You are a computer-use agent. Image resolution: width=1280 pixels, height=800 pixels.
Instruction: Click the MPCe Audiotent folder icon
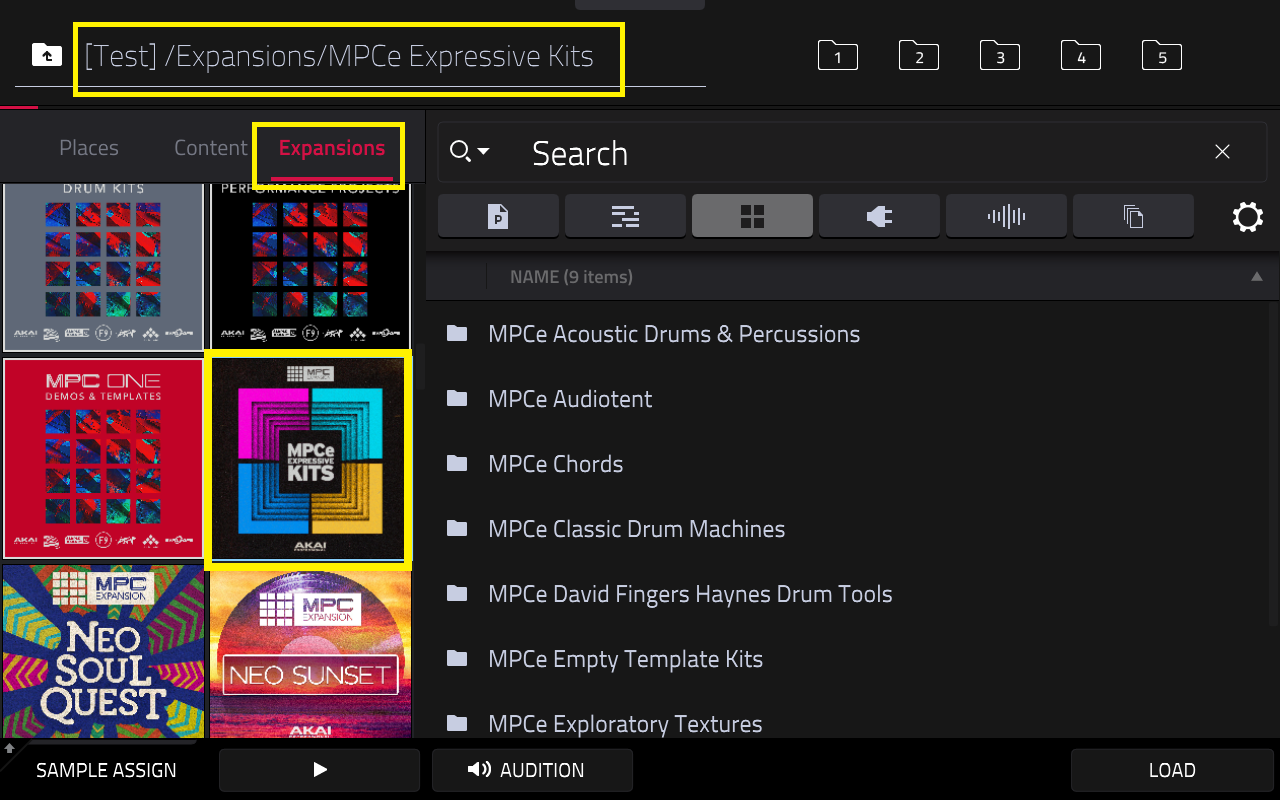coord(457,398)
